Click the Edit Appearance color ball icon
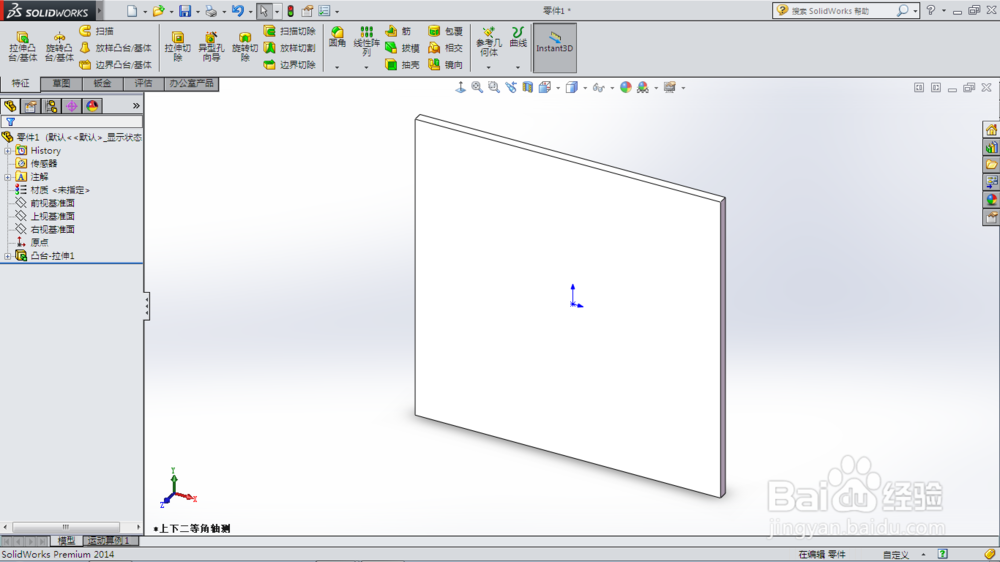 click(626, 87)
